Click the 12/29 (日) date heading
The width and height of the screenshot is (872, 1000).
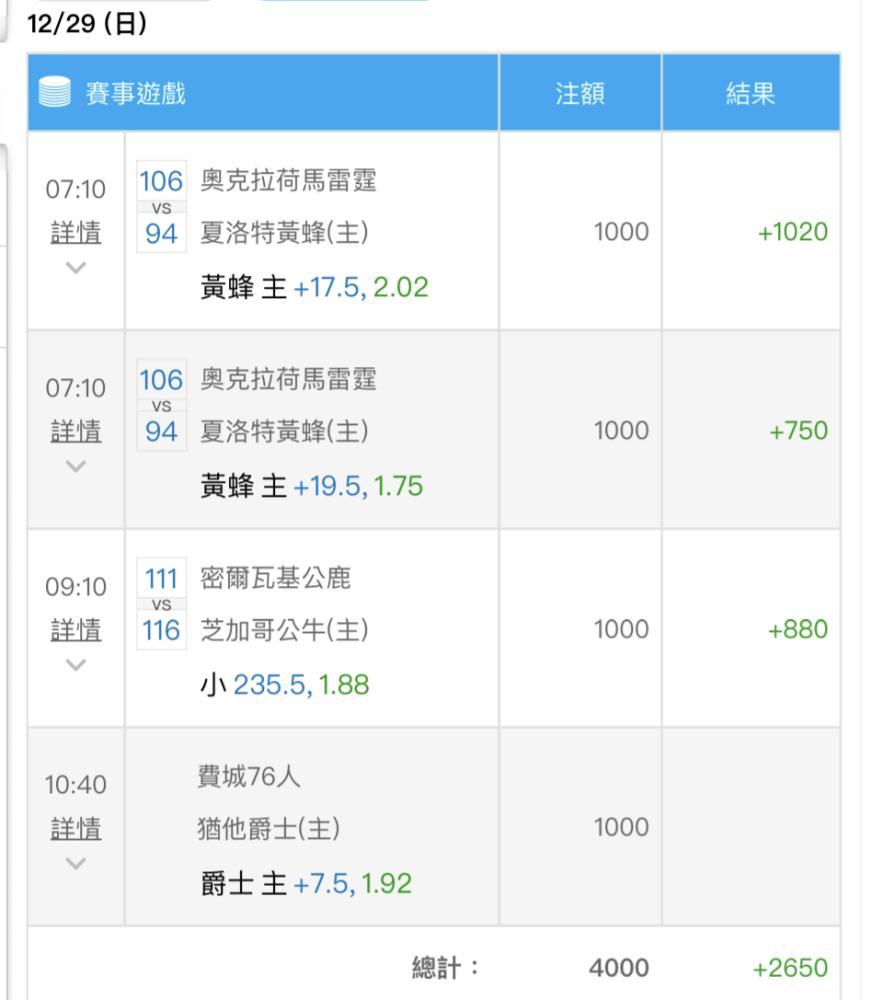click(87, 24)
